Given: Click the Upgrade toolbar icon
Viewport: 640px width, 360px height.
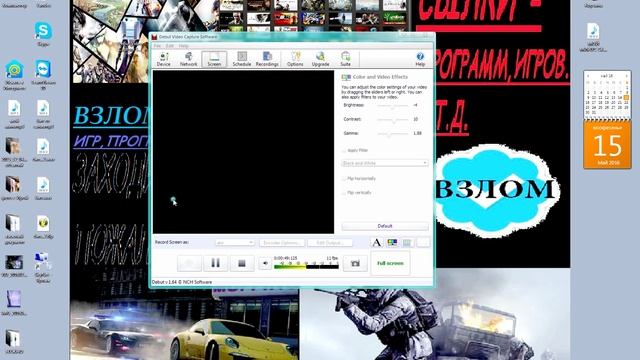Looking at the screenshot, I should pyautogui.click(x=320, y=59).
